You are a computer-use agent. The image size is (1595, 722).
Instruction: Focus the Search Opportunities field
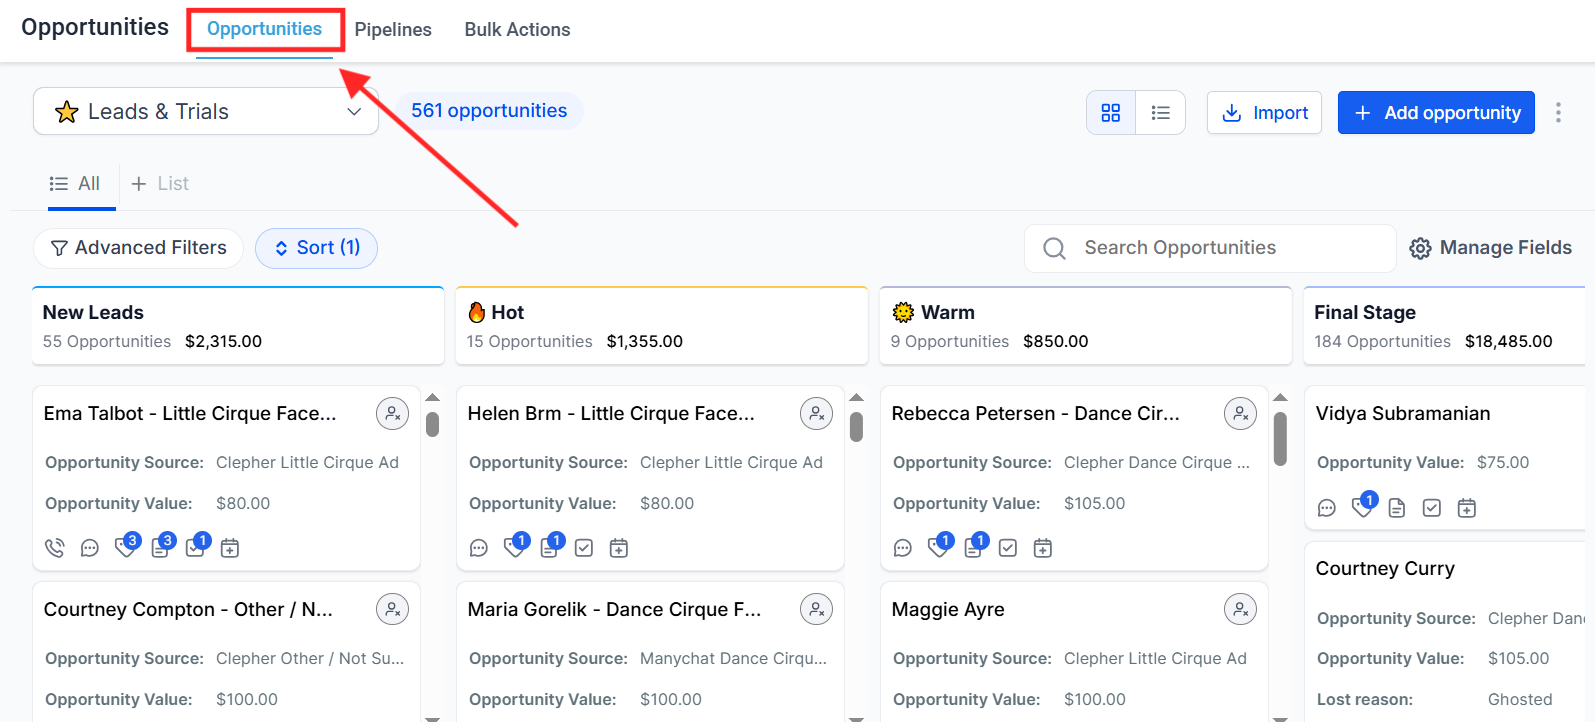tap(1210, 248)
